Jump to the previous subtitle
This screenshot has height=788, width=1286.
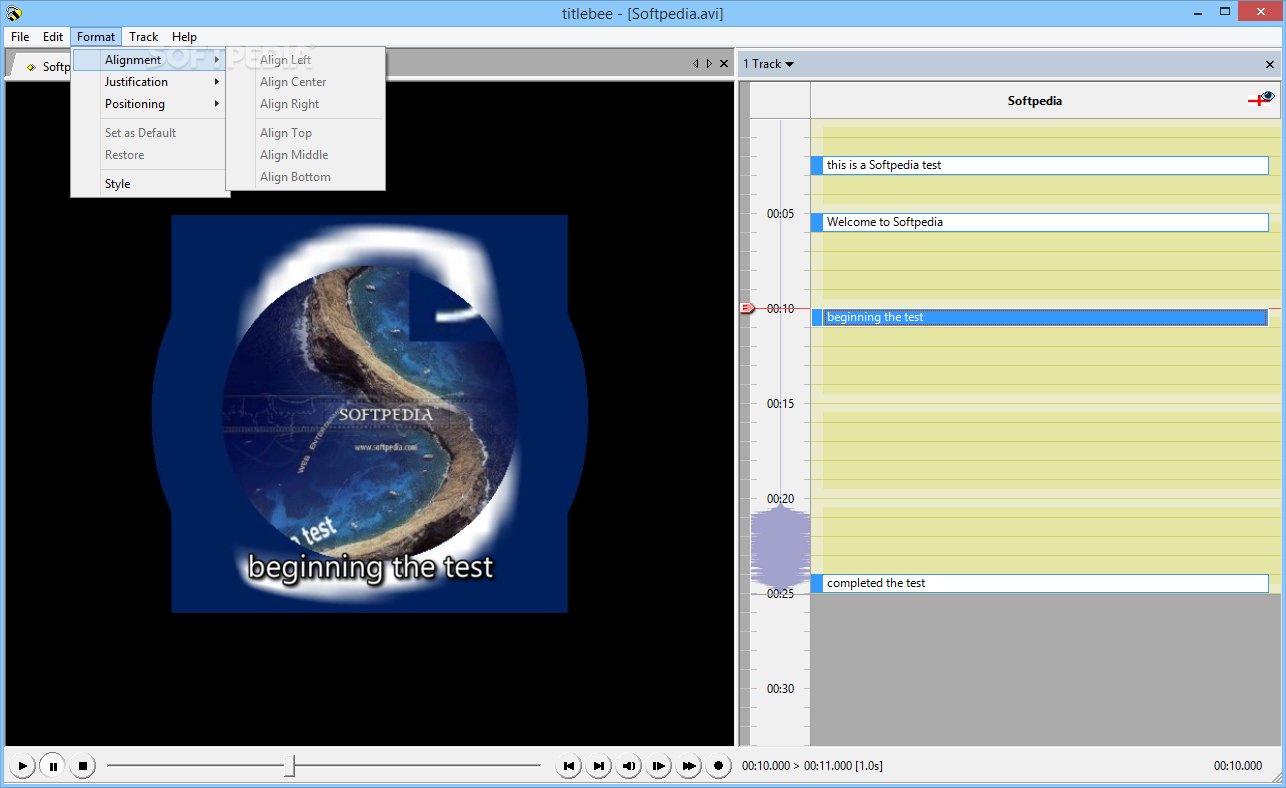click(x=569, y=766)
